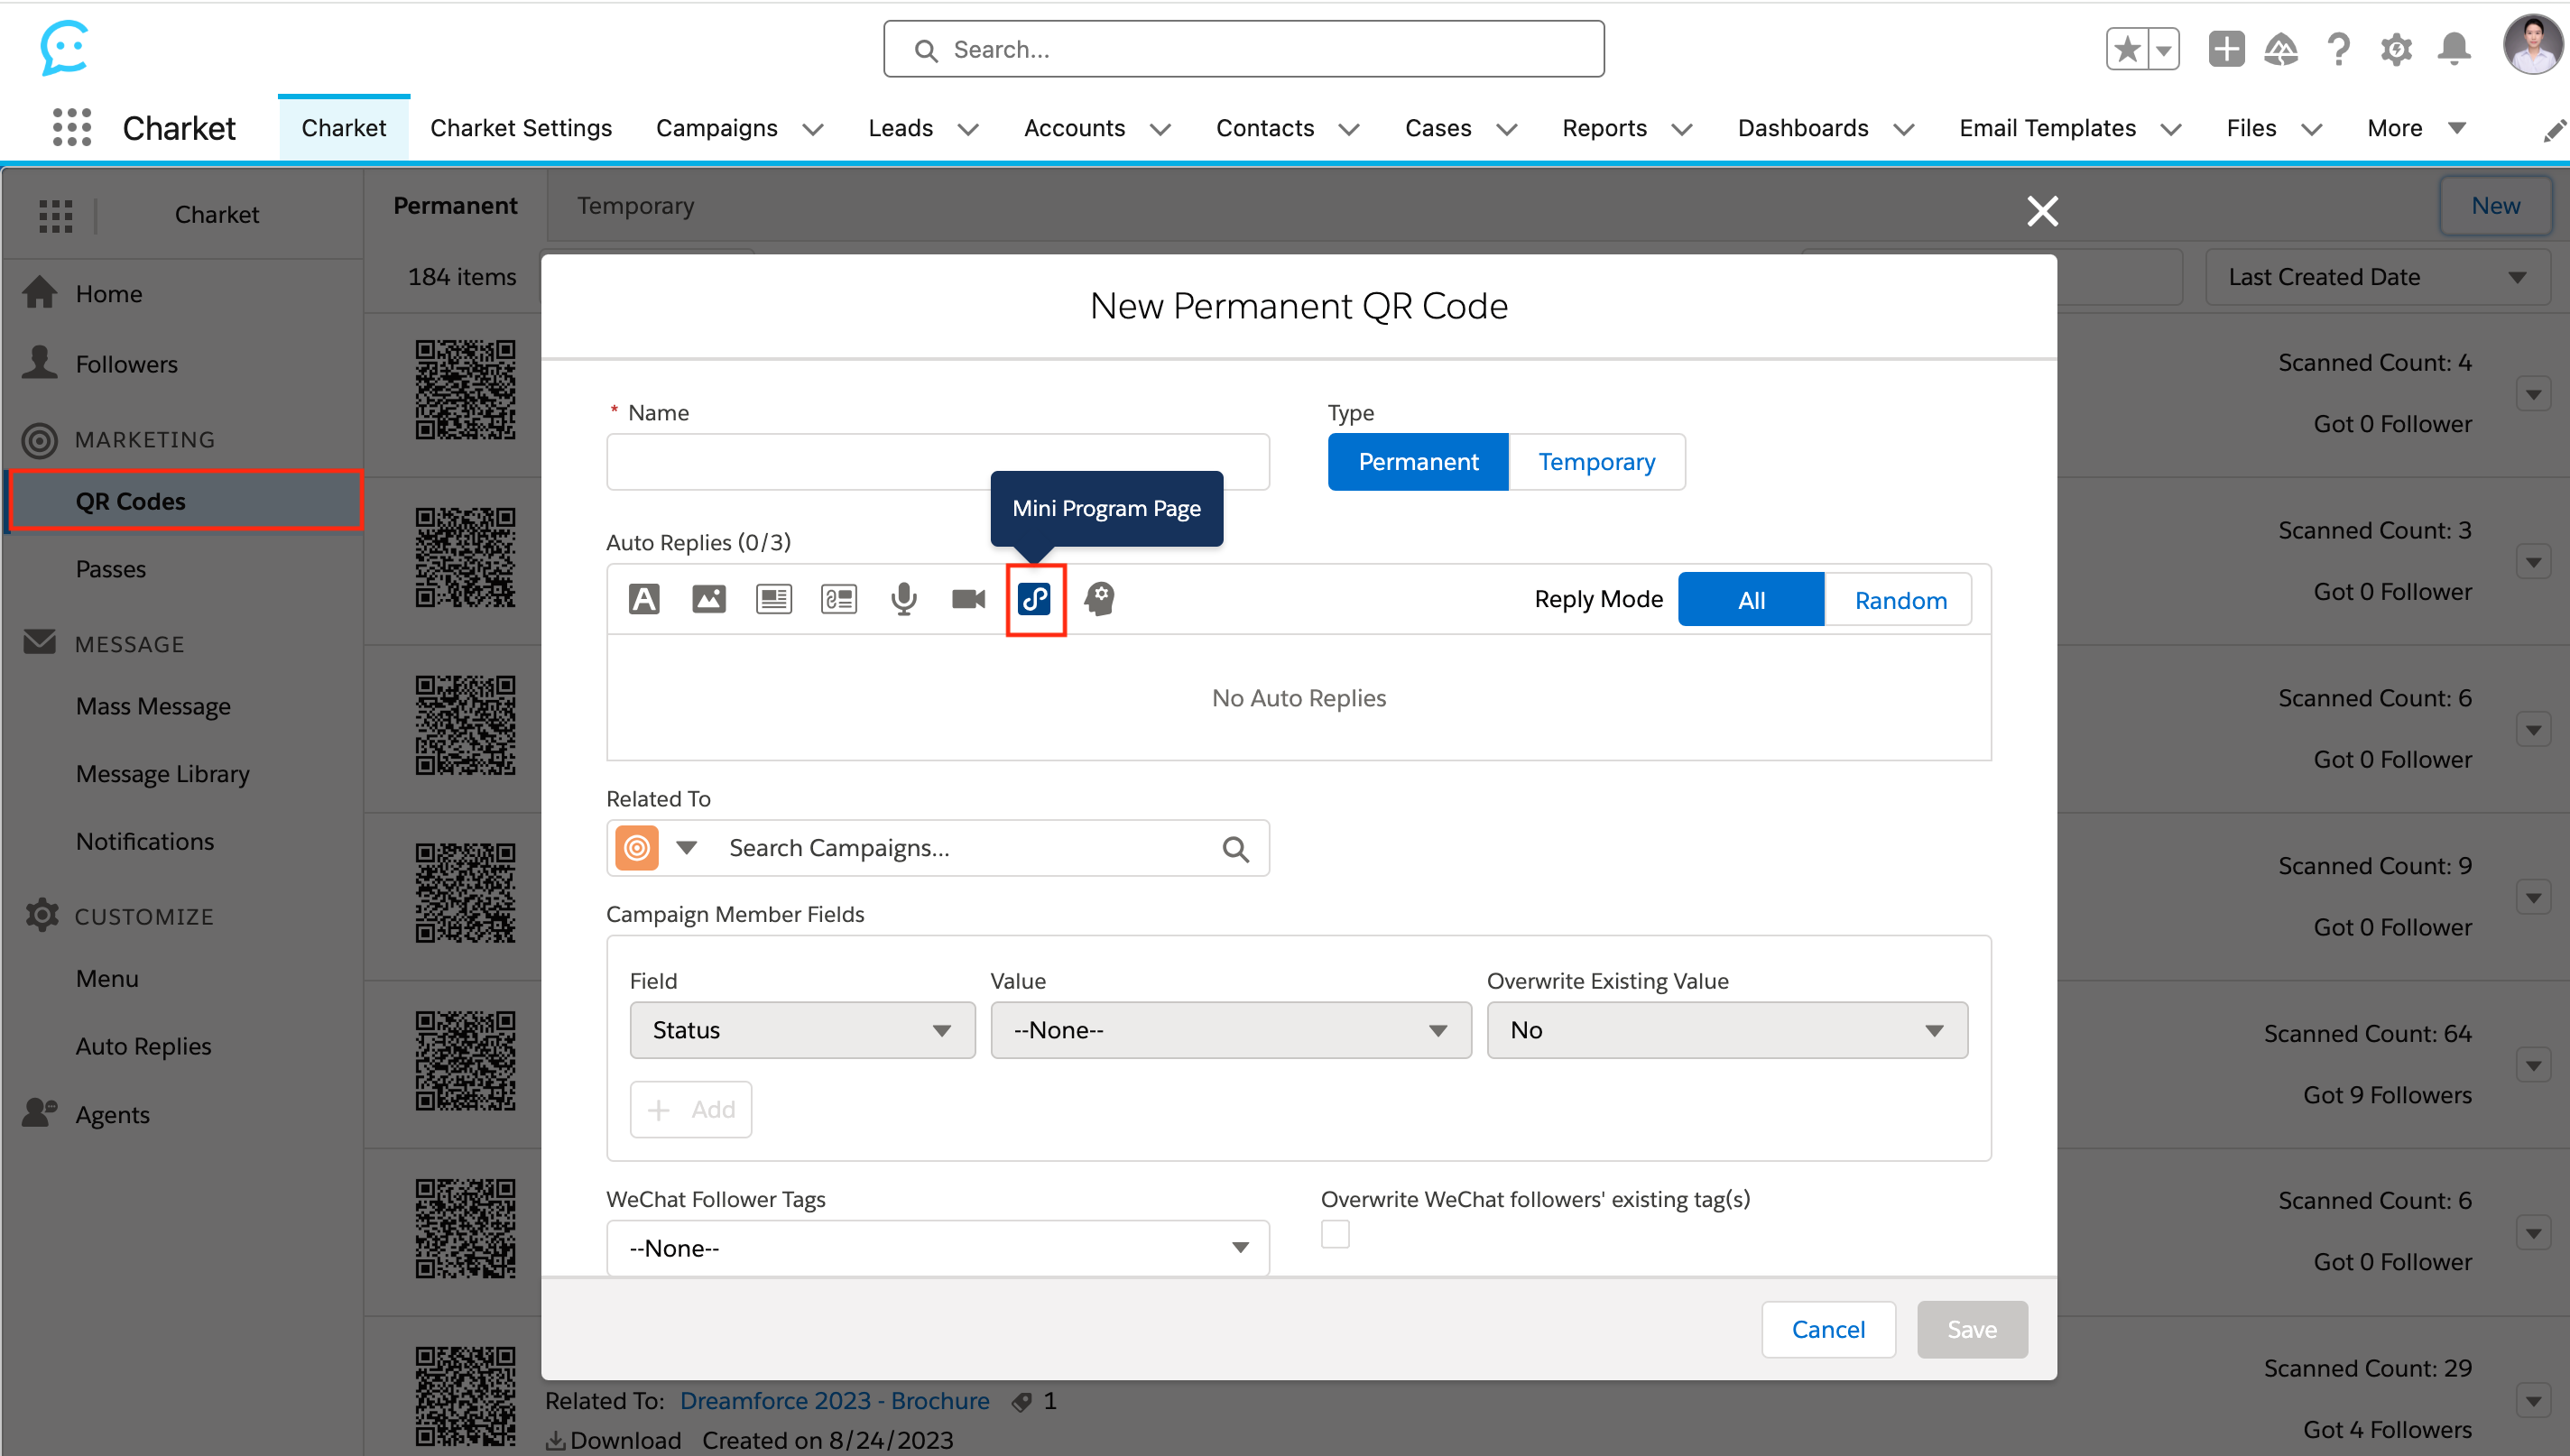Click the Save button
The image size is (2570, 1456).
1972,1329
